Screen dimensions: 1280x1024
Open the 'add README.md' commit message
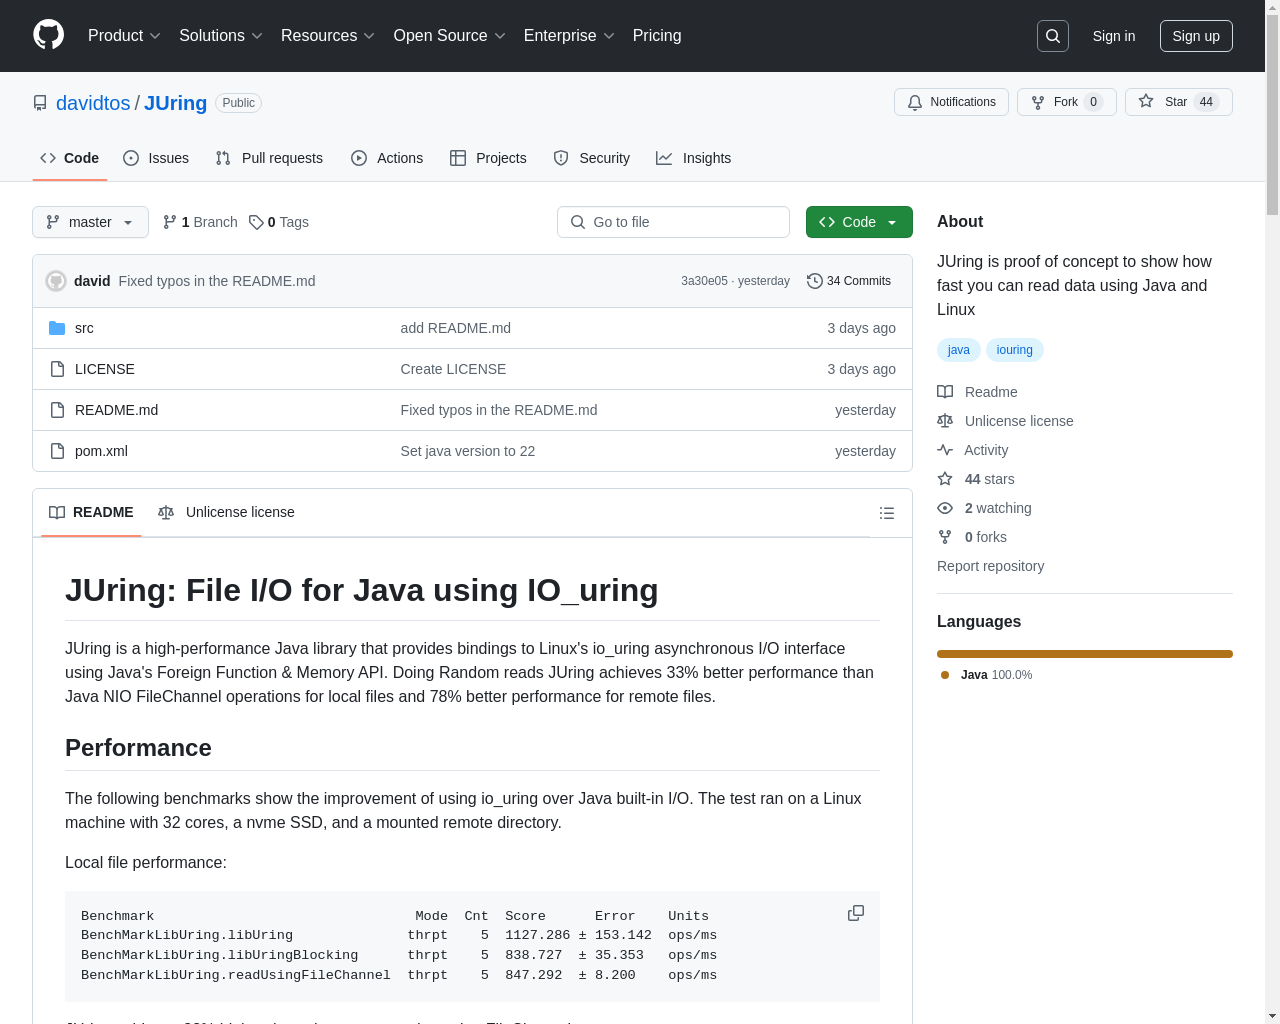coord(456,328)
